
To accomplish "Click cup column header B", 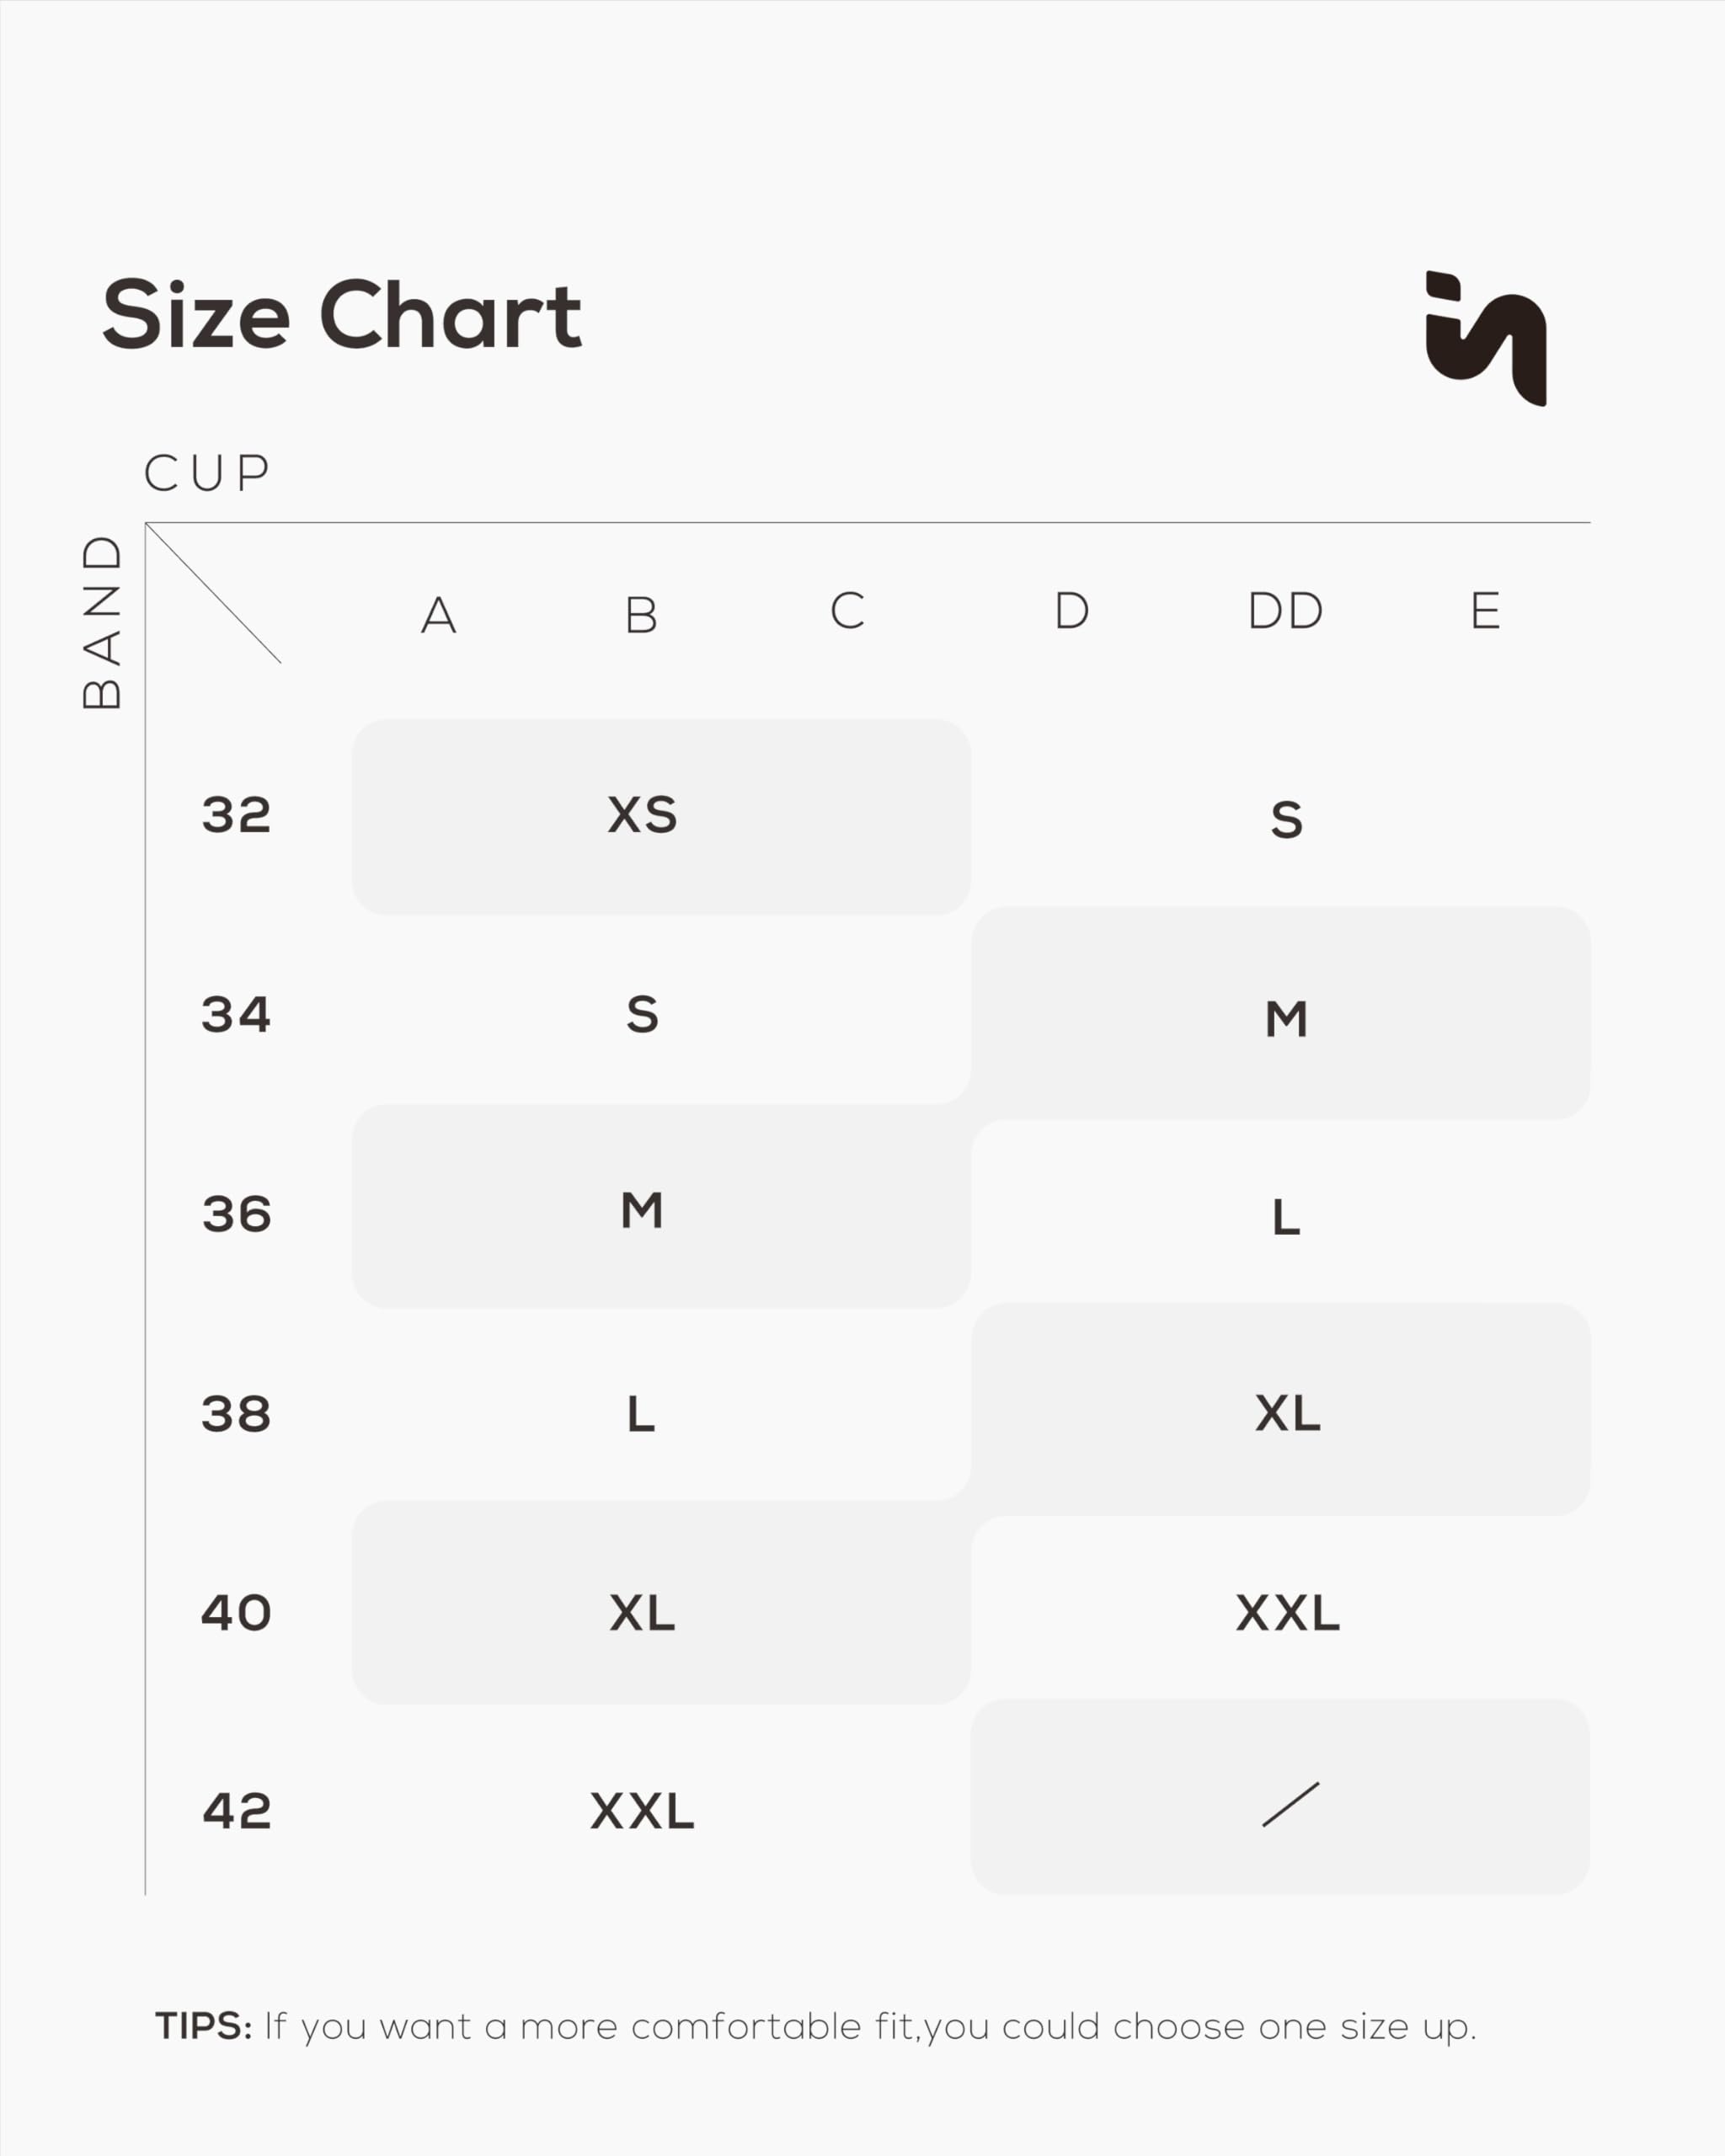I will point(641,615).
